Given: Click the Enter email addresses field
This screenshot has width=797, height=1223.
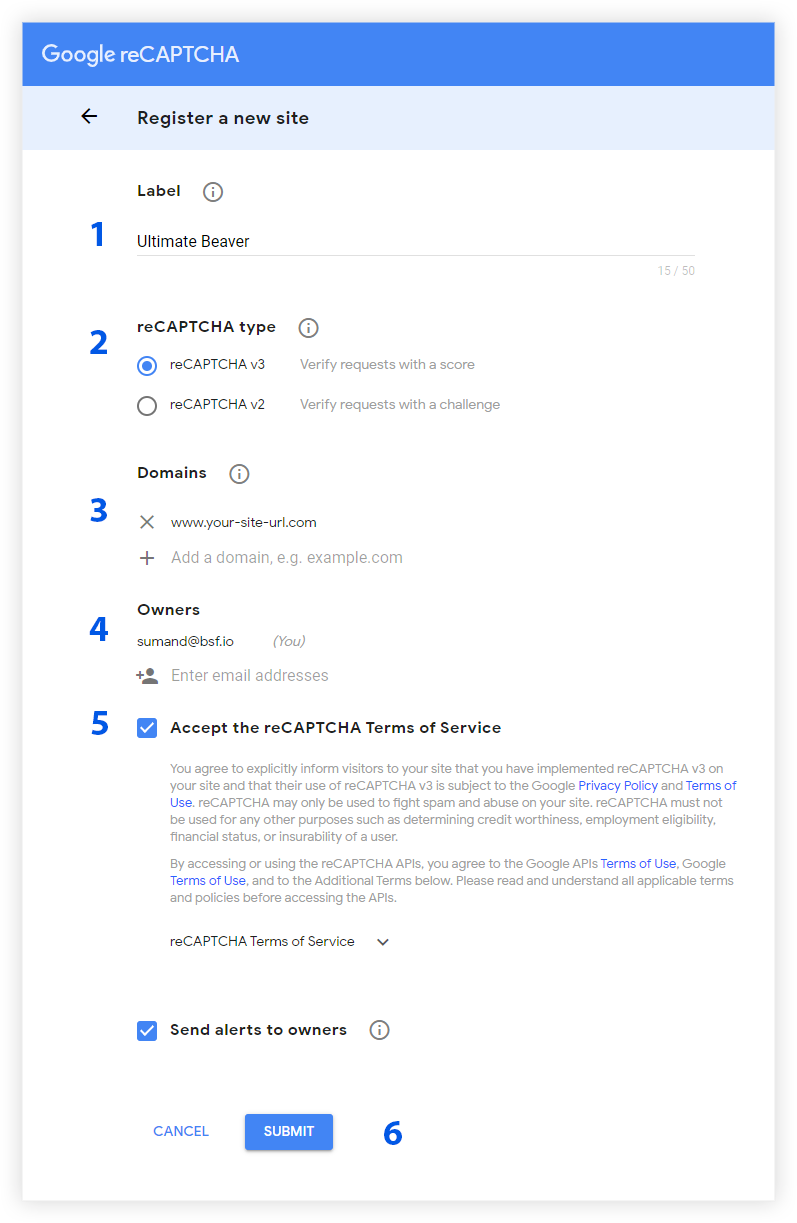Looking at the screenshot, I should pos(432,676).
